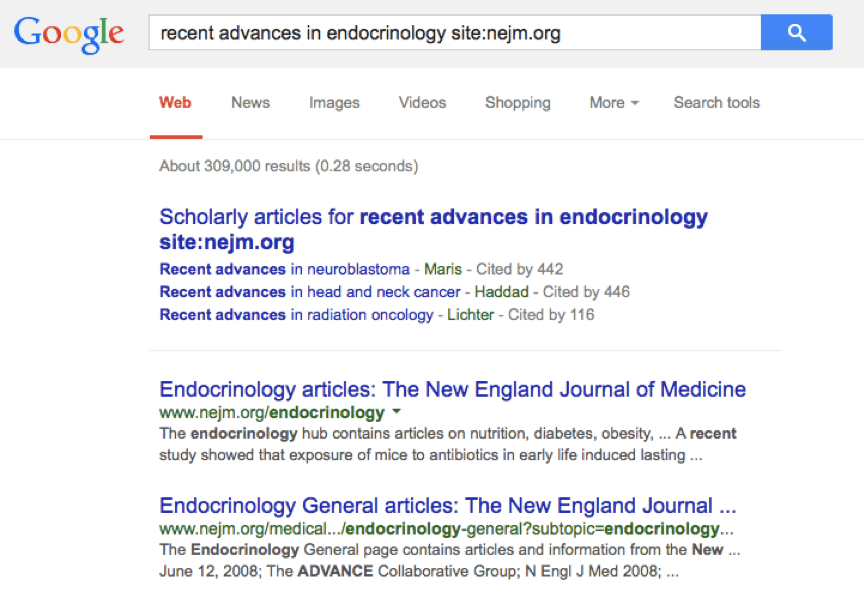Click into the search query field
Viewport: 864px width, 602px height.
coord(455,32)
